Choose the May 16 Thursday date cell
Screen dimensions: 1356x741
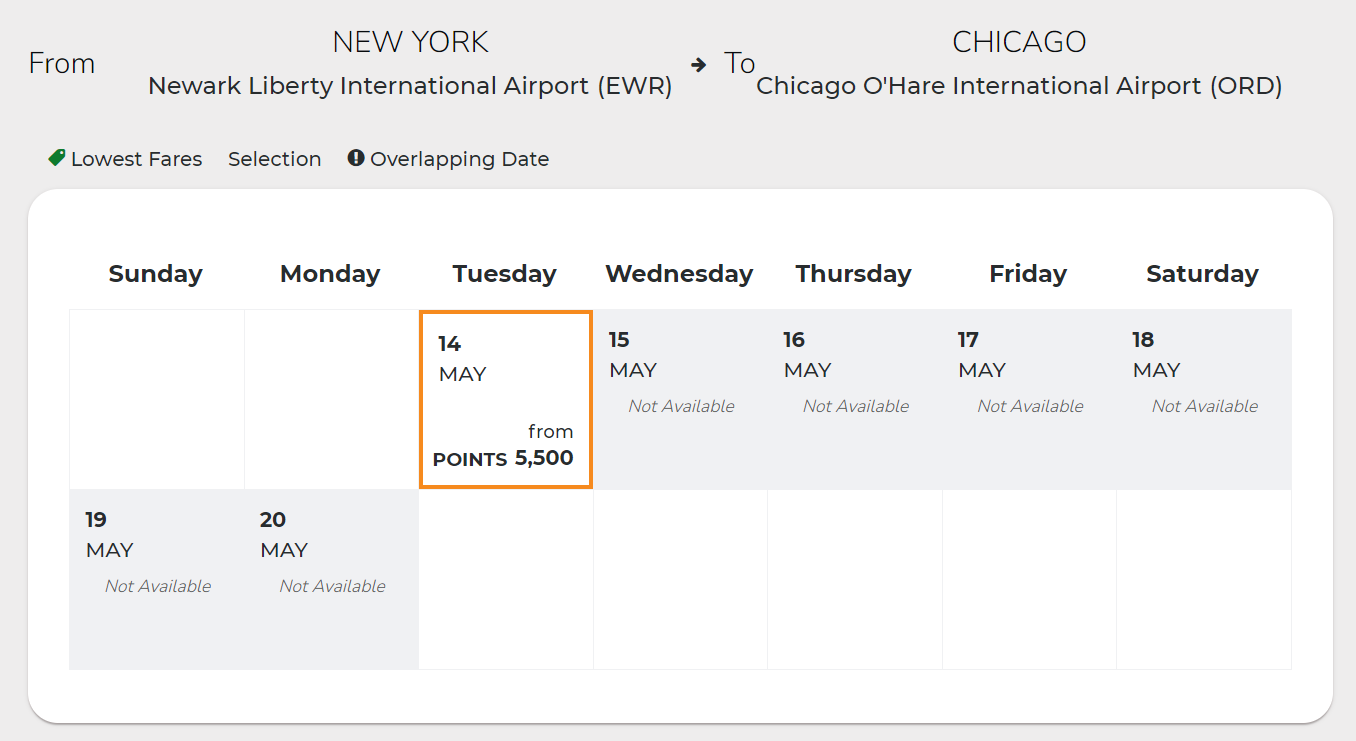(x=855, y=399)
